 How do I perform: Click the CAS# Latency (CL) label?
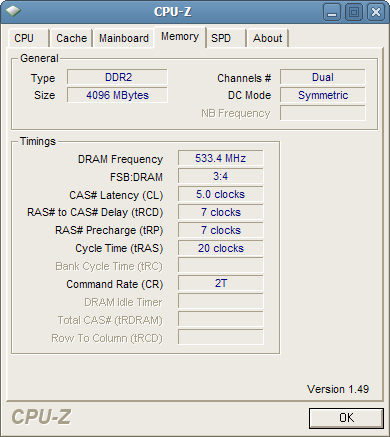pos(116,195)
